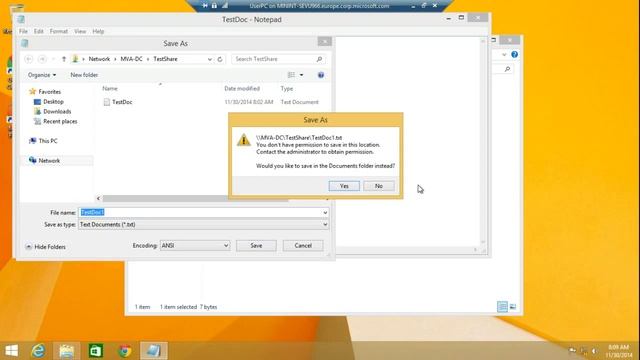Refresh the TestShare folder listing

pyautogui.click(x=220, y=59)
